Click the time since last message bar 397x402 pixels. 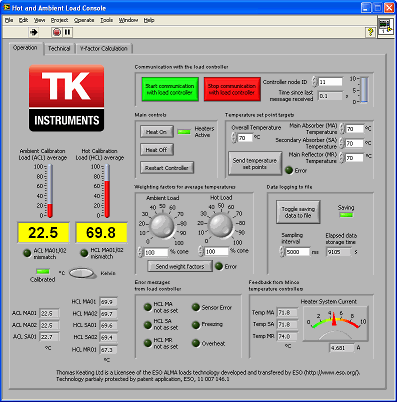(x=364, y=90)
